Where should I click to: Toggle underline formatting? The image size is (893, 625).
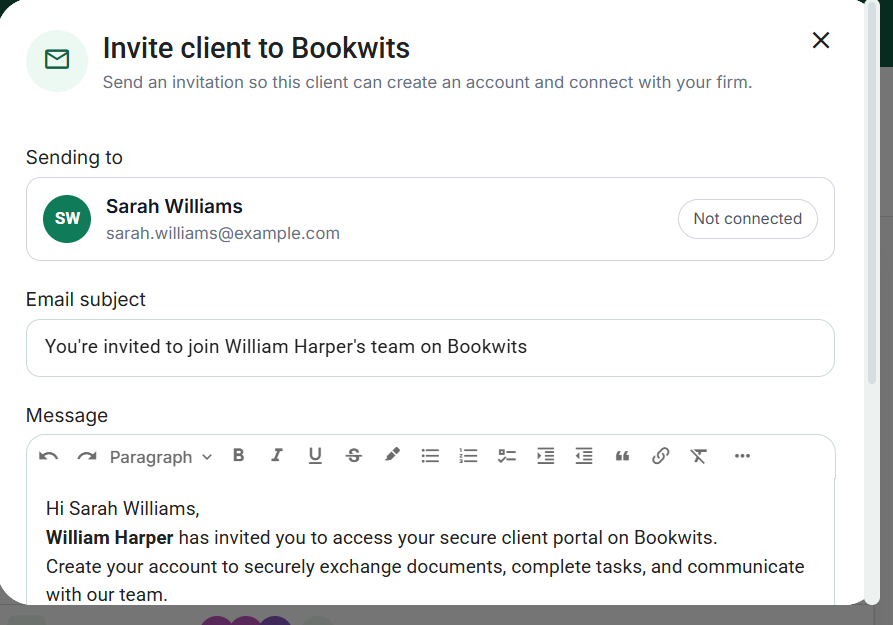point(315,456)
